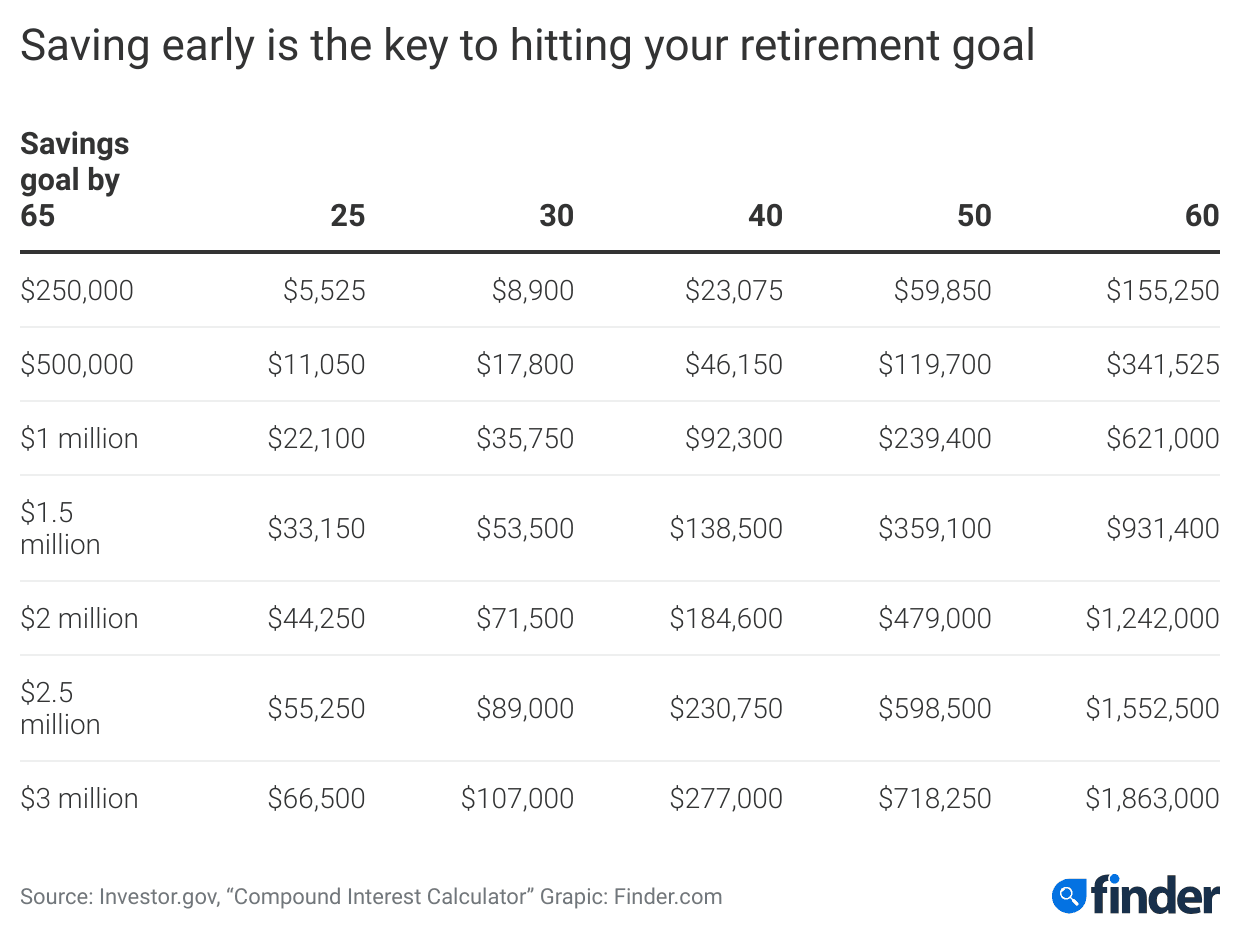Click the $1 million savings goal row label
Screen dimensions: 1240x940
click(x=79, y=438)
